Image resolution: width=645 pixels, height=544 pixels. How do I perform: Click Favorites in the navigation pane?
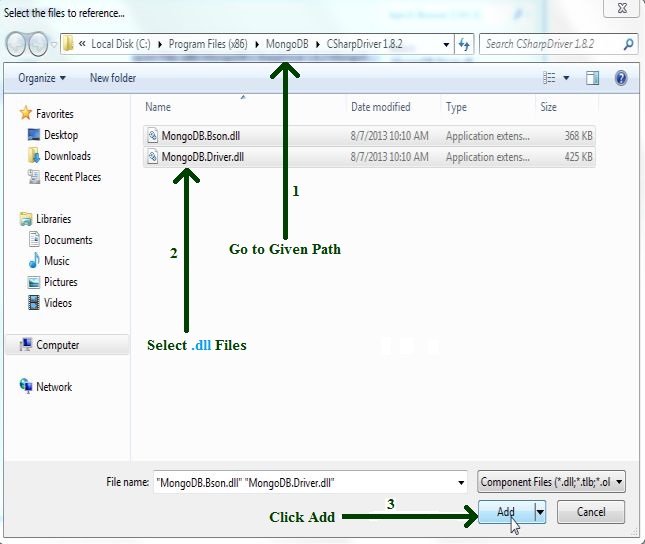[x=54, y=114]
